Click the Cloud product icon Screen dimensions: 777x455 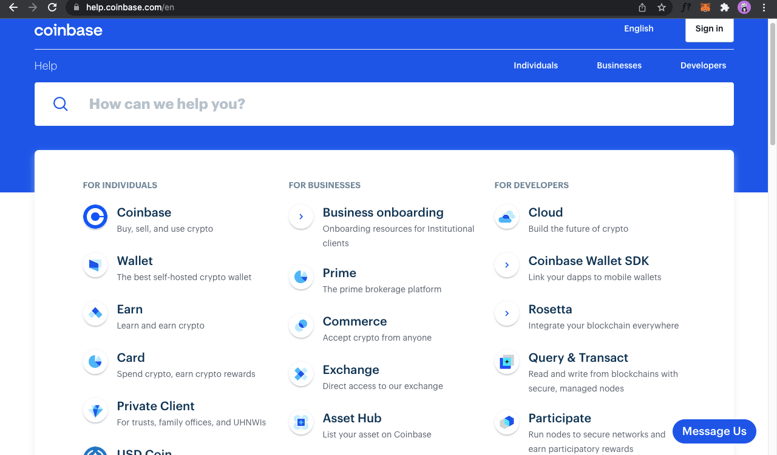[506, 217]
